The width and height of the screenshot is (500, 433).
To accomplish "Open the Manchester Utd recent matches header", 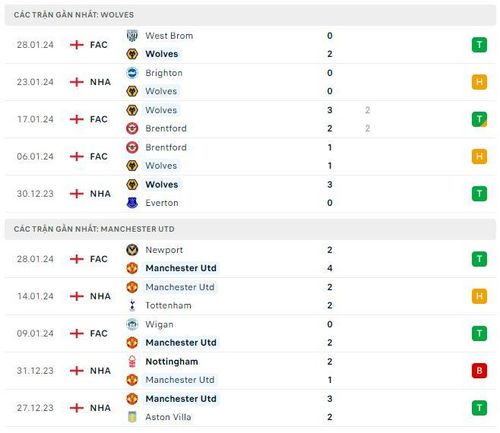I will click(x=250, y=229).
